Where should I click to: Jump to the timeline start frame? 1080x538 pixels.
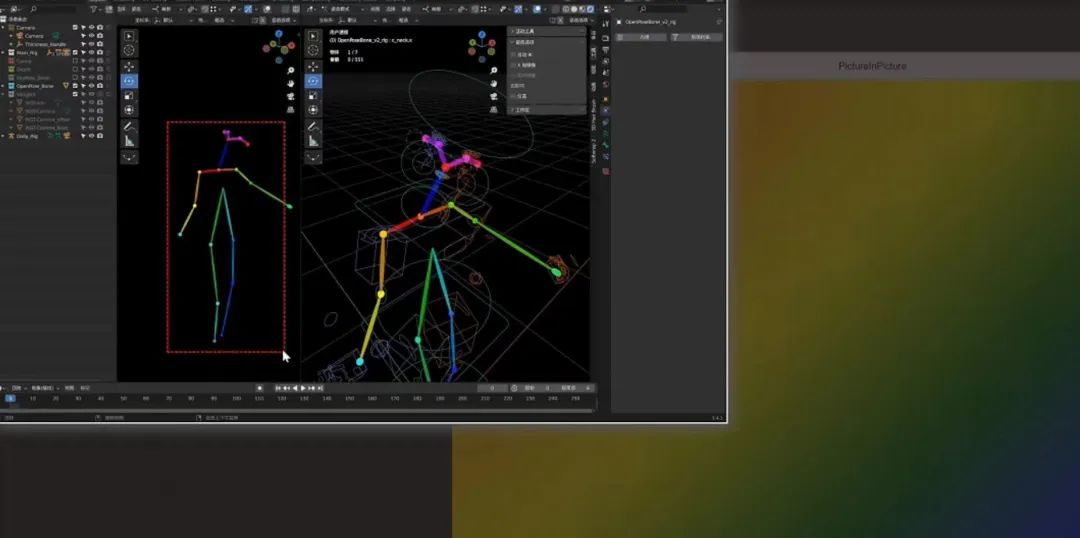278,389
